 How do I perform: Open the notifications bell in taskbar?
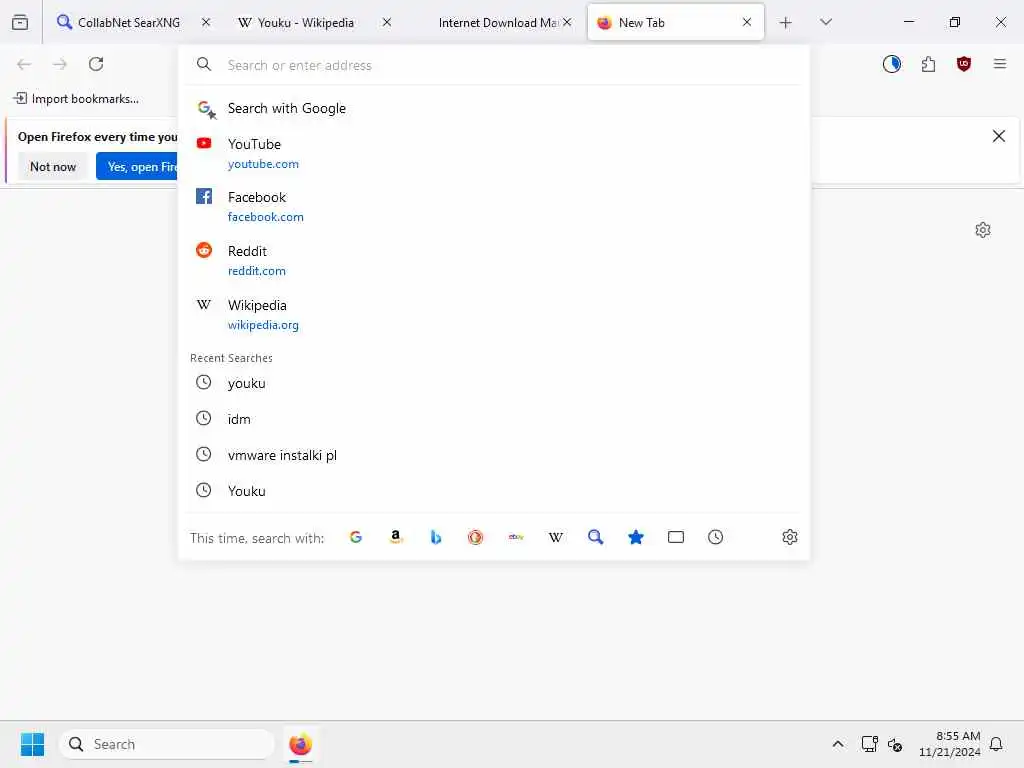pos(996,744)
